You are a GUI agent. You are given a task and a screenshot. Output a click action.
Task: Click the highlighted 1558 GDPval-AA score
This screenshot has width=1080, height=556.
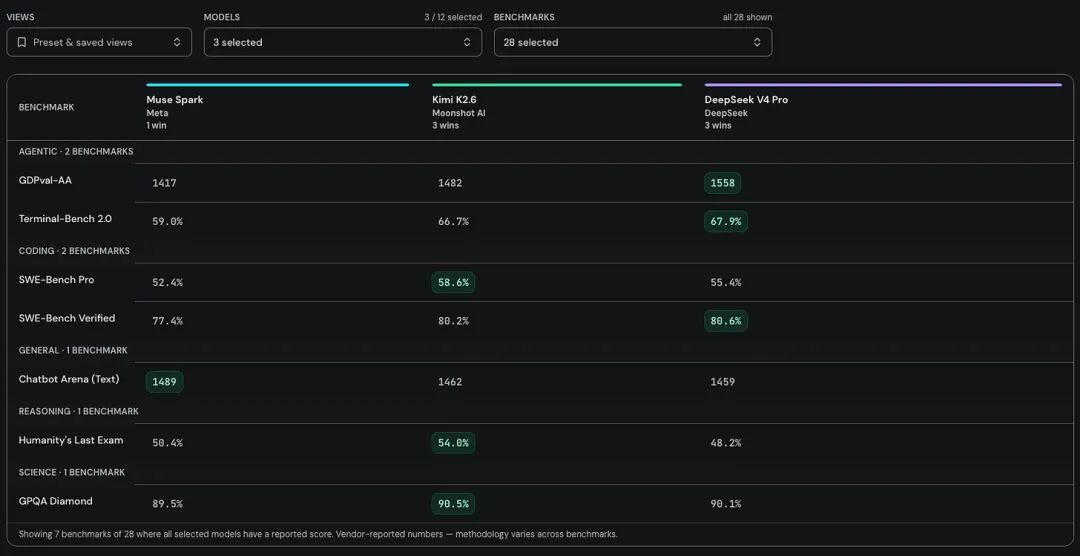click(723, 183)
